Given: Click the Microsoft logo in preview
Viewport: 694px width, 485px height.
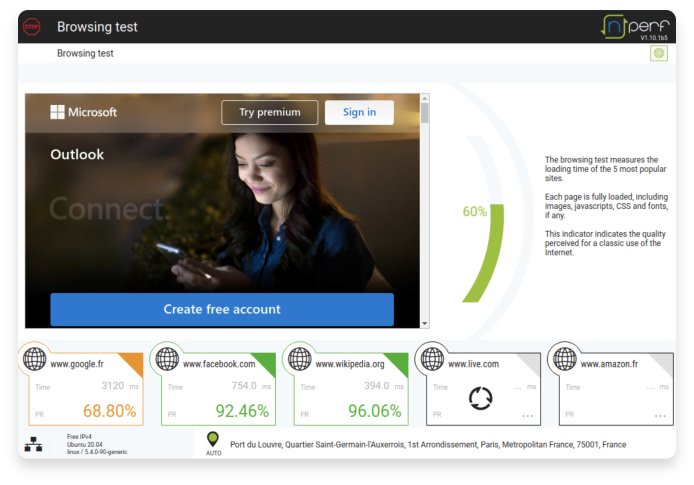Looking at the screenshot, I should click(84, 112).
